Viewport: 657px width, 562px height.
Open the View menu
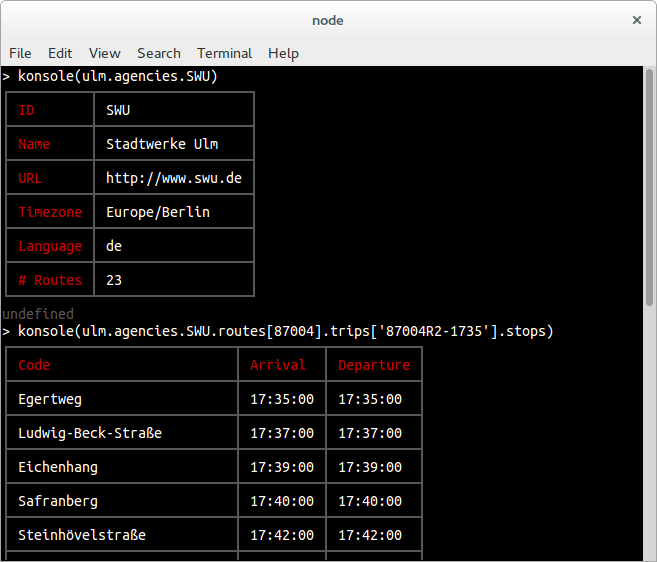pos(104,53)
